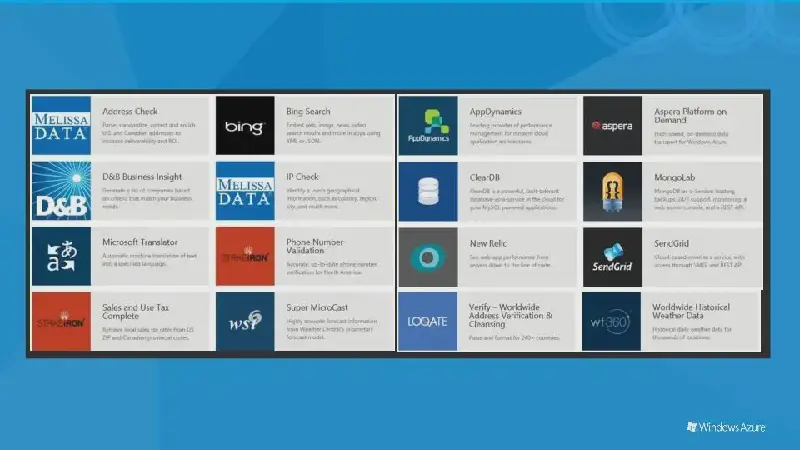Select the New Relic circular logo

point(428,257)
